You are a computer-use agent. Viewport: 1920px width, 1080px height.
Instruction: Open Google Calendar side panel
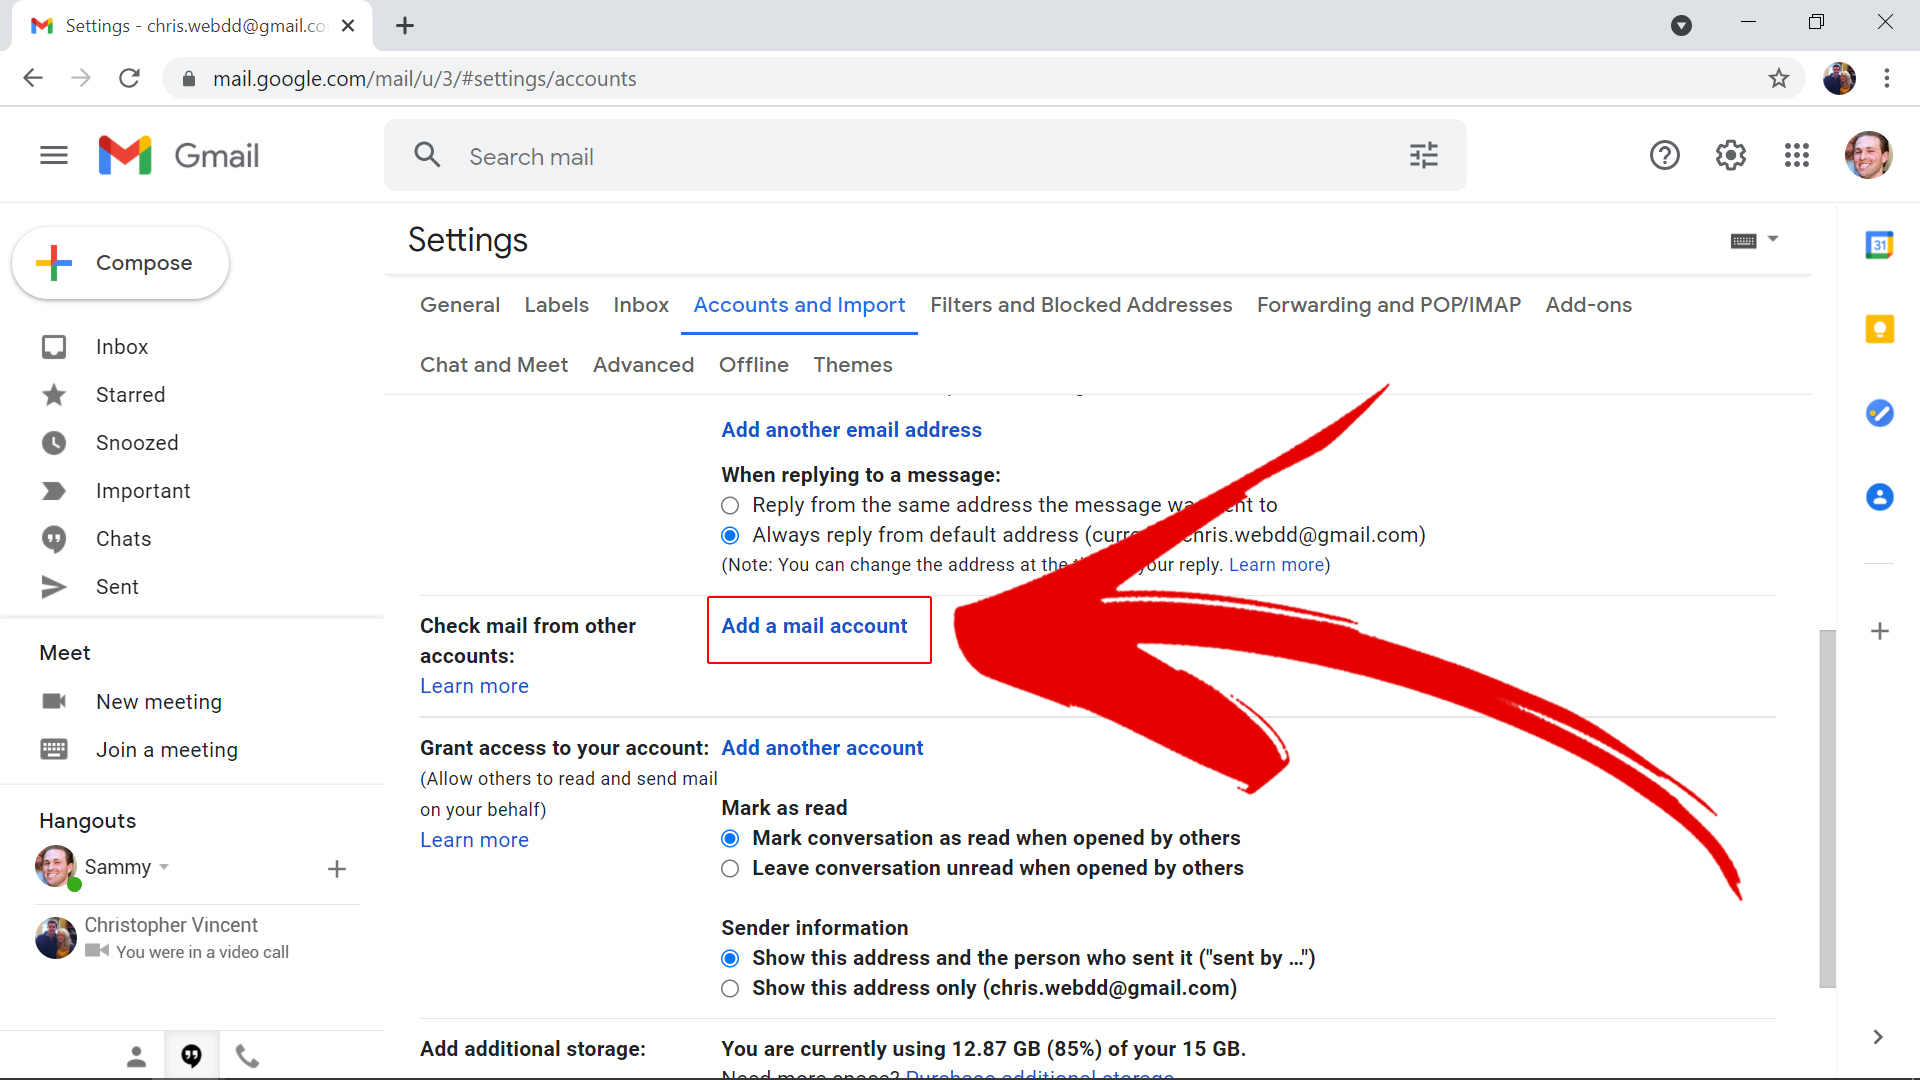pos(1879,245)
